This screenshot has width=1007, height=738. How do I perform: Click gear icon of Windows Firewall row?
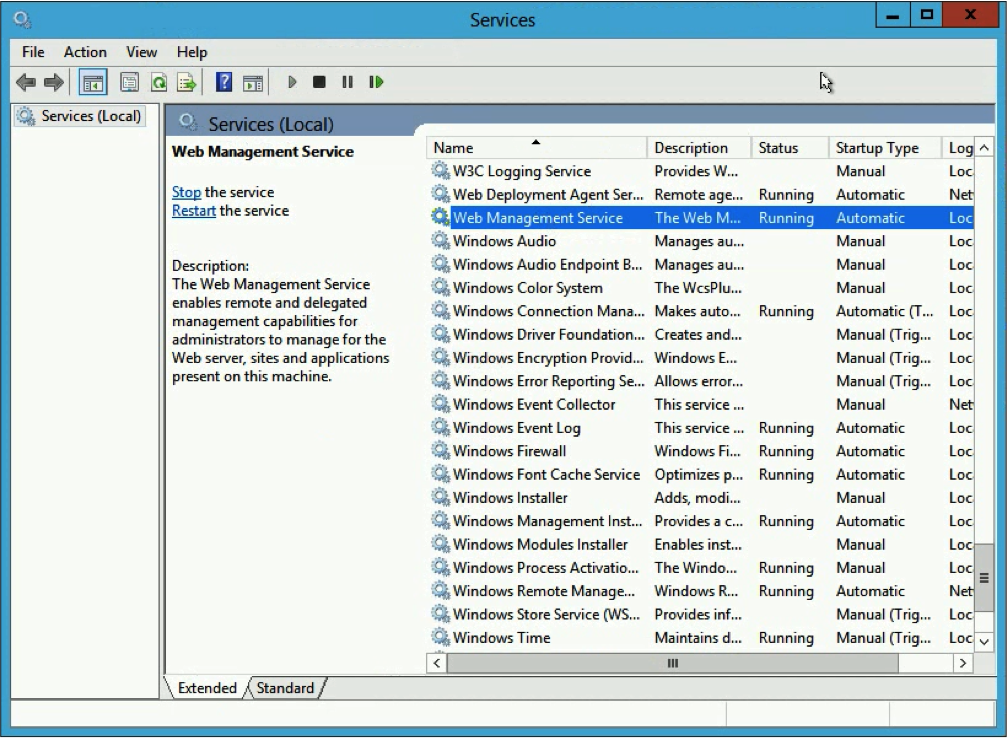(x=440, y=451)
